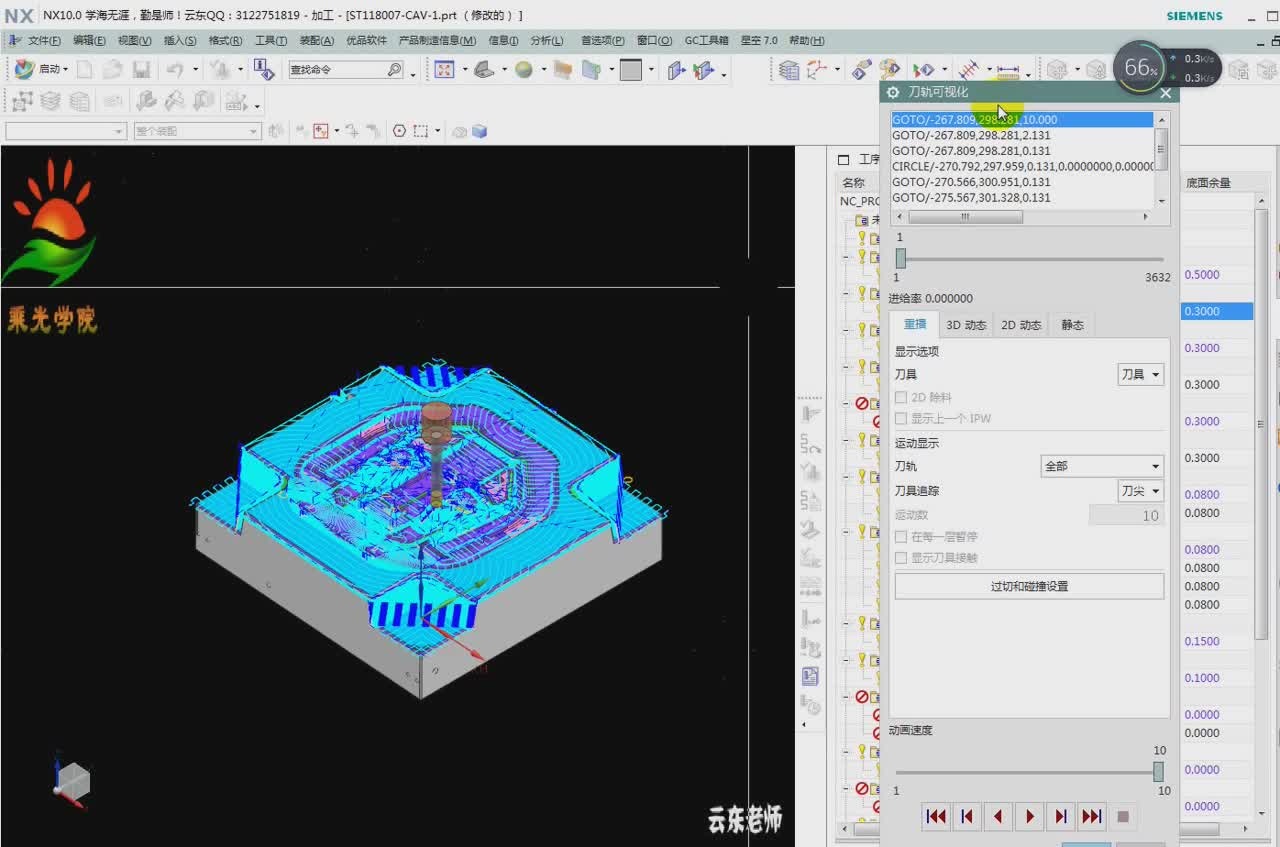Click the Save disk icon
This screenshot has height=847, width=1280.
click(x=141, y=69)
